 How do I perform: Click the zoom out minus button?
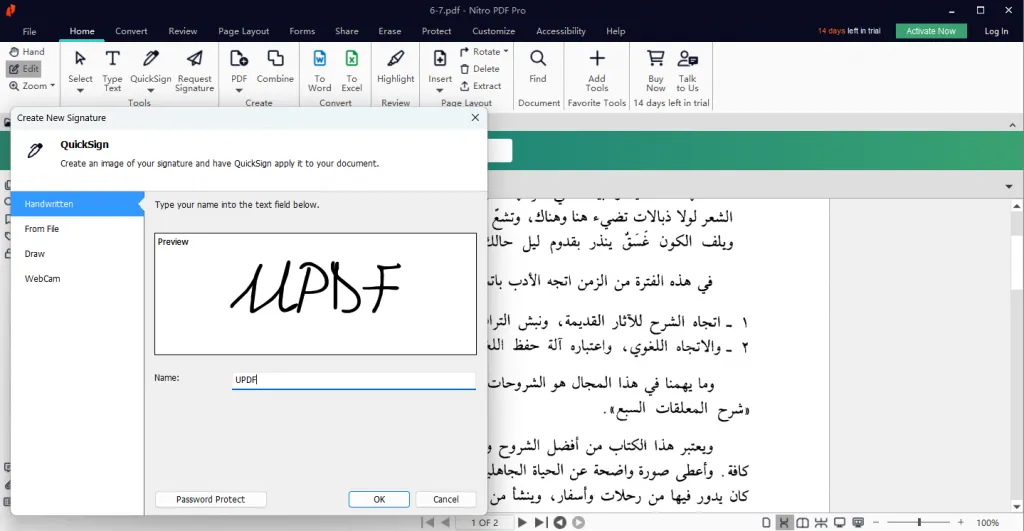click(876, 523)
